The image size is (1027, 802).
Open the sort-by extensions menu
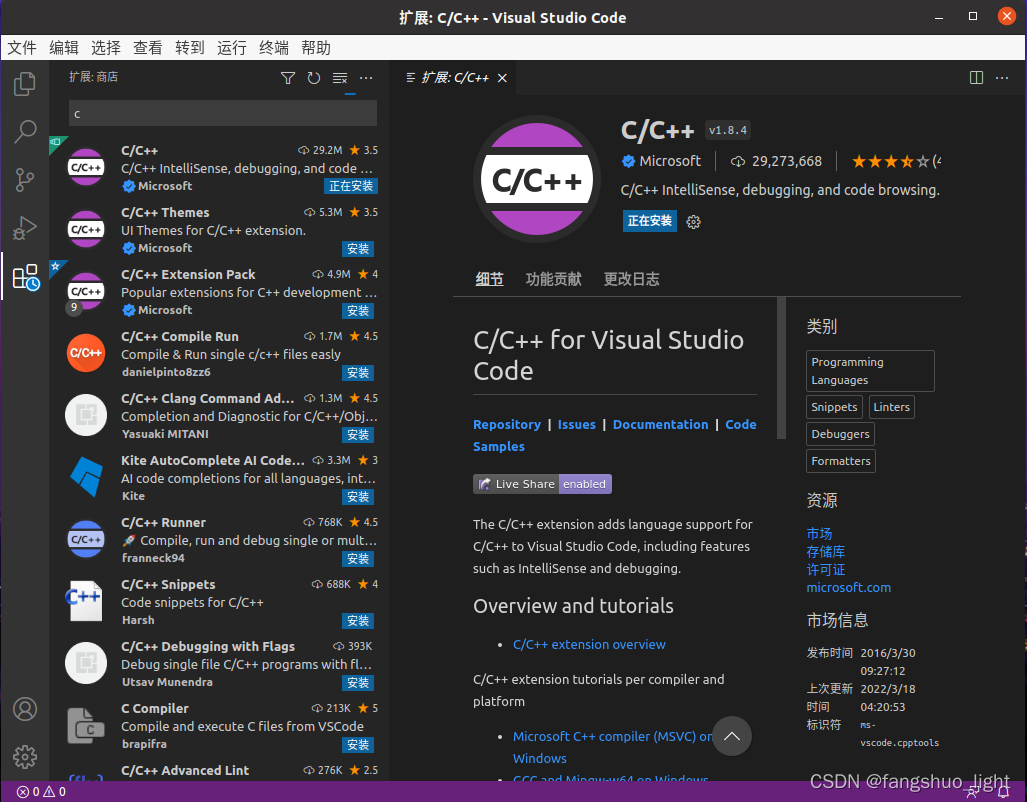pyautogui.click(x=339, y=77)
